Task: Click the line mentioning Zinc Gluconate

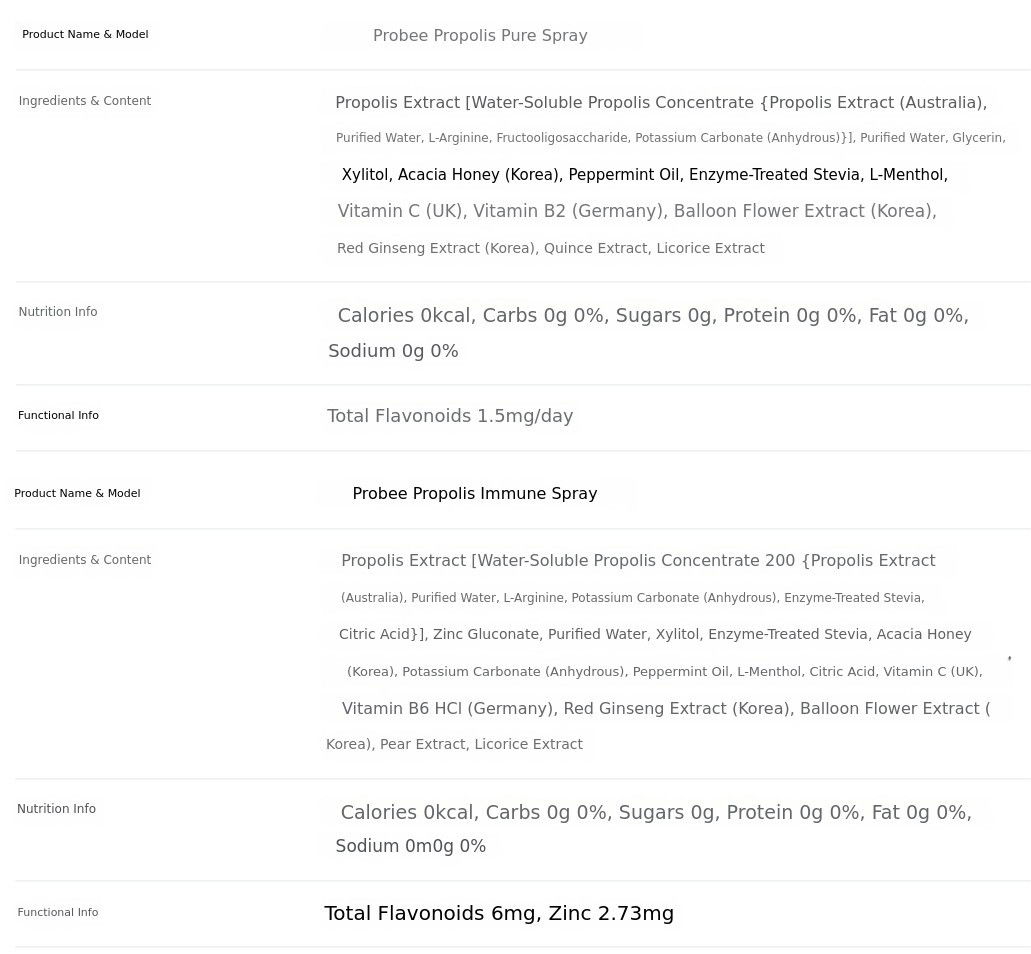Action: tap(655, 635)
